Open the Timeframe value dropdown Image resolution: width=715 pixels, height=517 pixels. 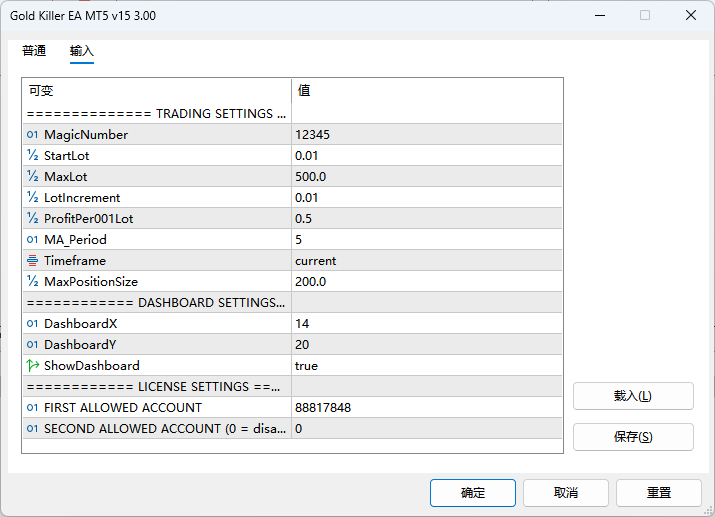[x=426, y=261]
